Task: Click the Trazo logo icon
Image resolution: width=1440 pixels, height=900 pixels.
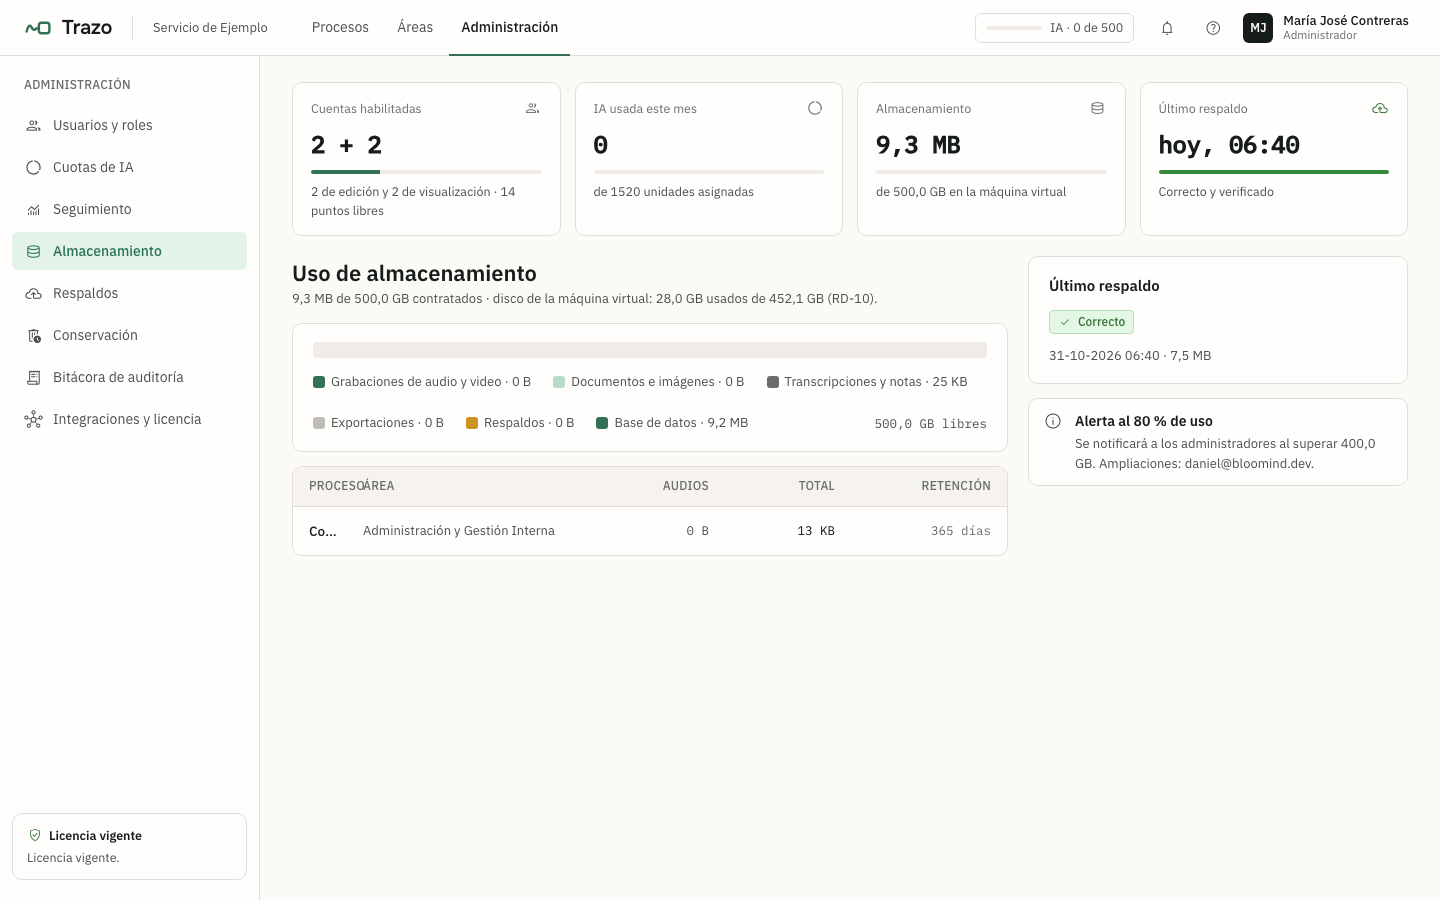Action: click(38, 28)
